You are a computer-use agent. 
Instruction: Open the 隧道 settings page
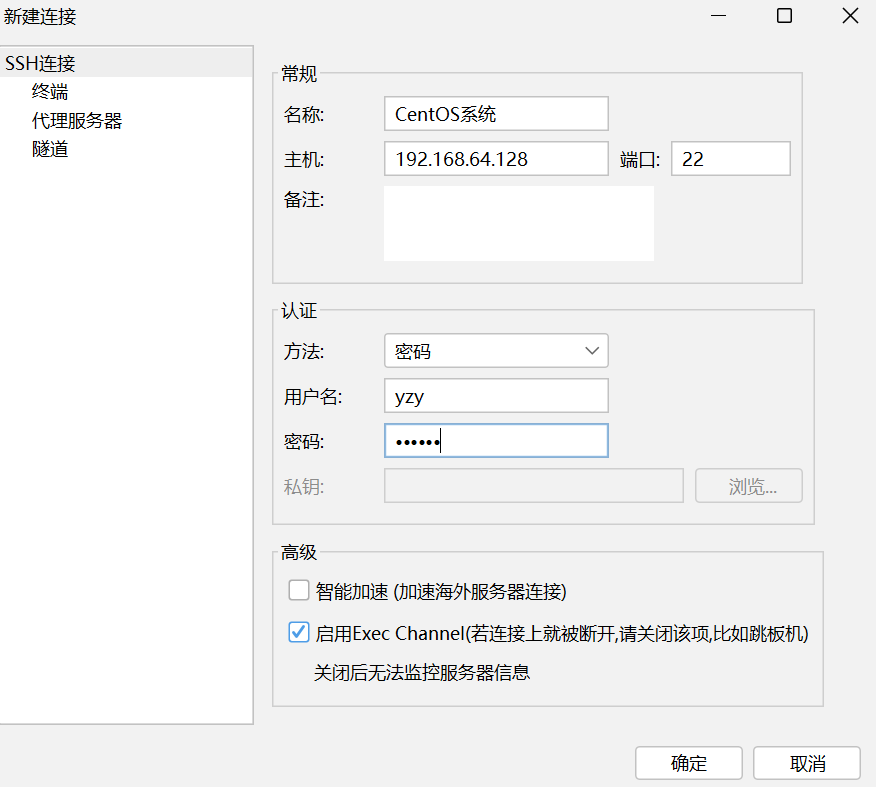click(50, 149)
